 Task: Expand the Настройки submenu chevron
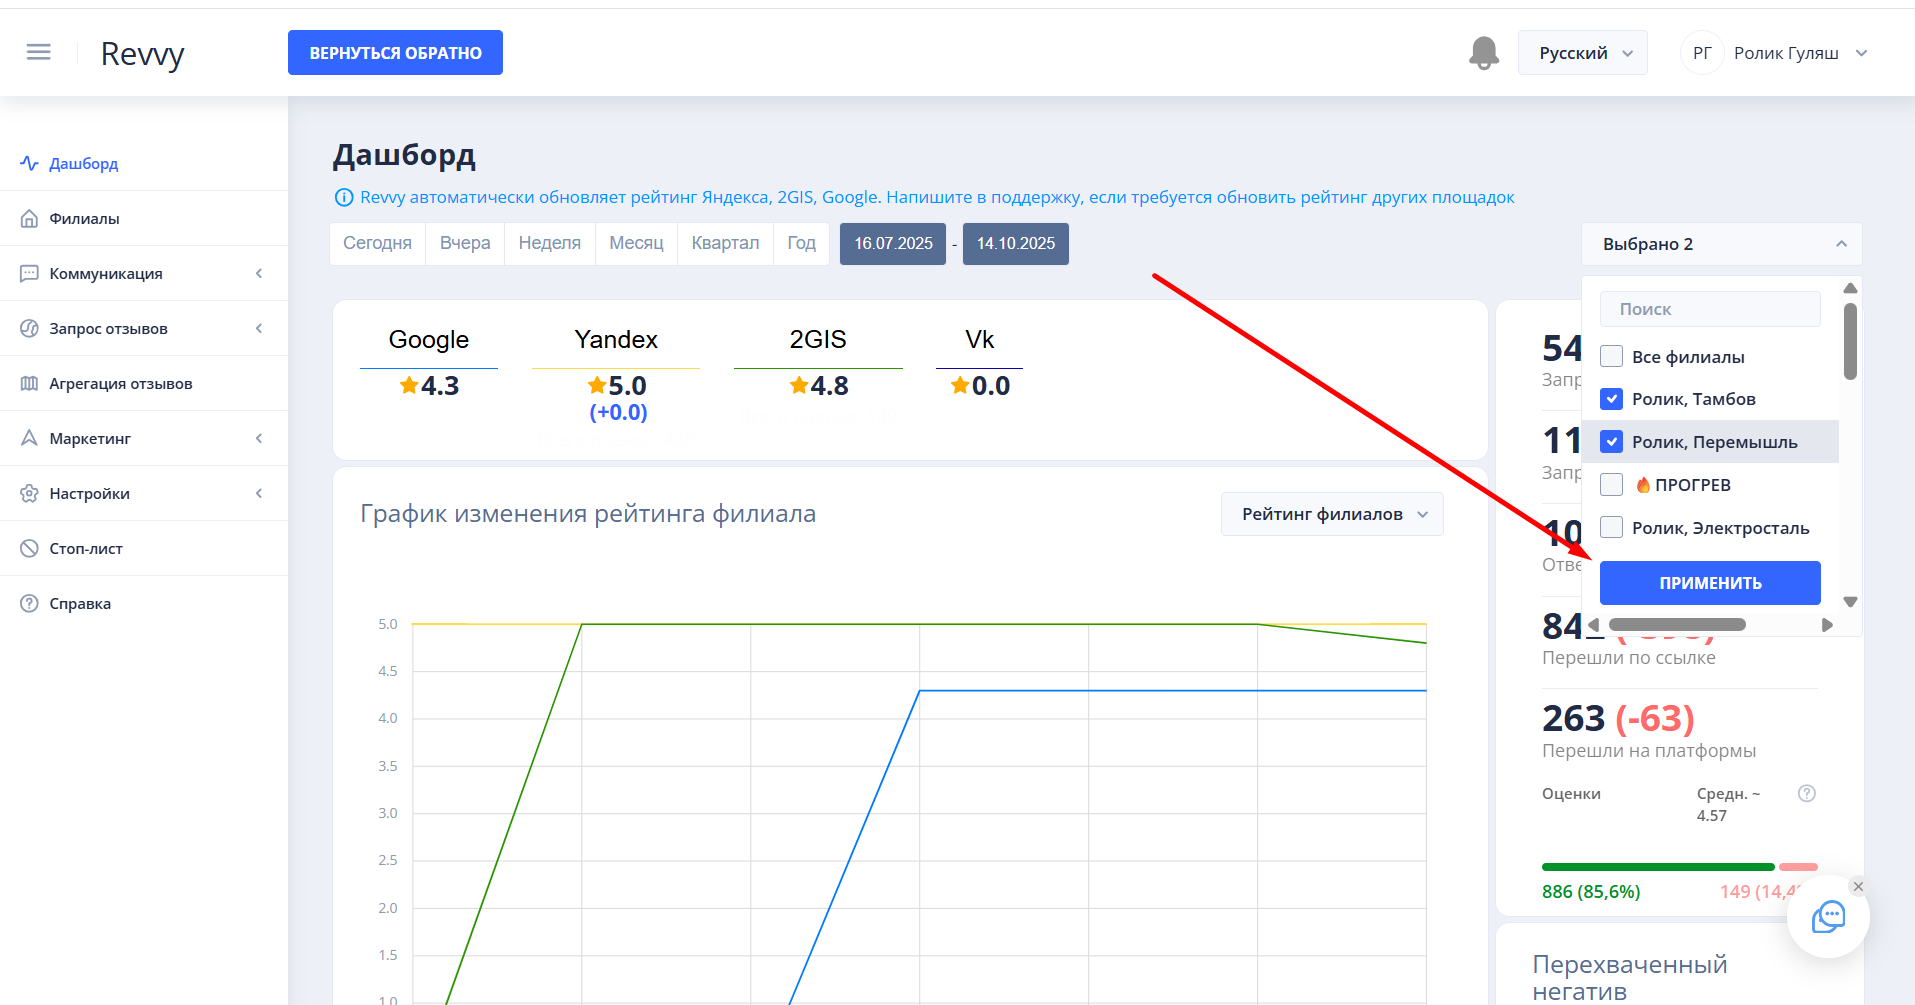(259, 493)
